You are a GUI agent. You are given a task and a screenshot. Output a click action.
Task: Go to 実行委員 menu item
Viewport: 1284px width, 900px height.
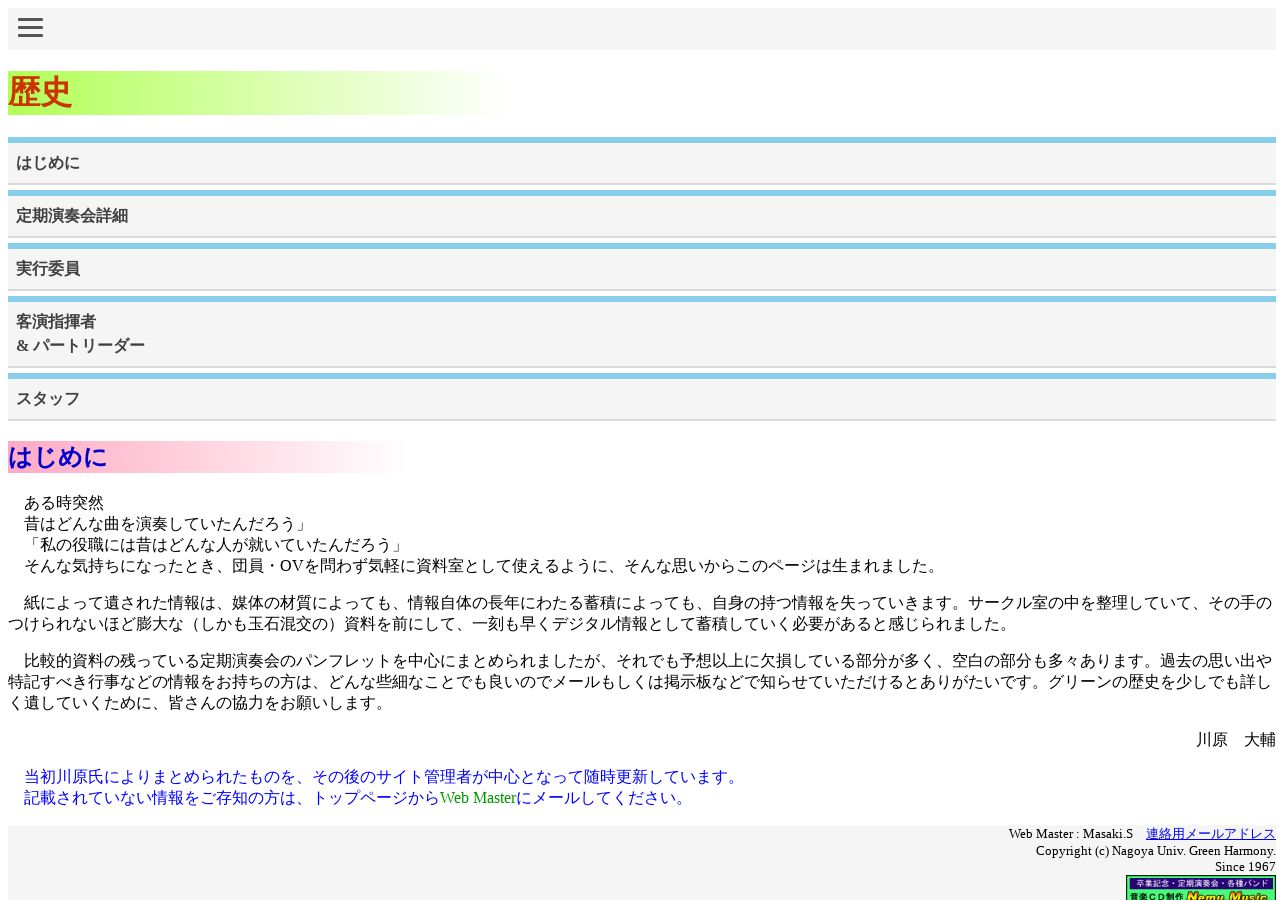pyautogui.click(x=642, y=269)
